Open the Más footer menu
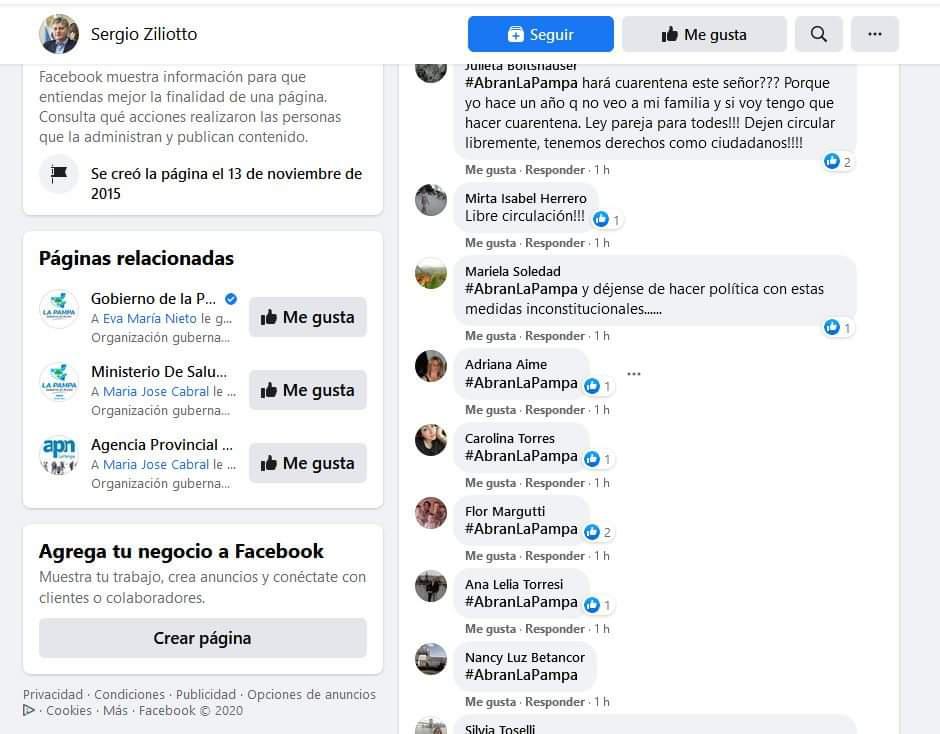Viewport: 940px width, 734px height. [x=115, y=711]
